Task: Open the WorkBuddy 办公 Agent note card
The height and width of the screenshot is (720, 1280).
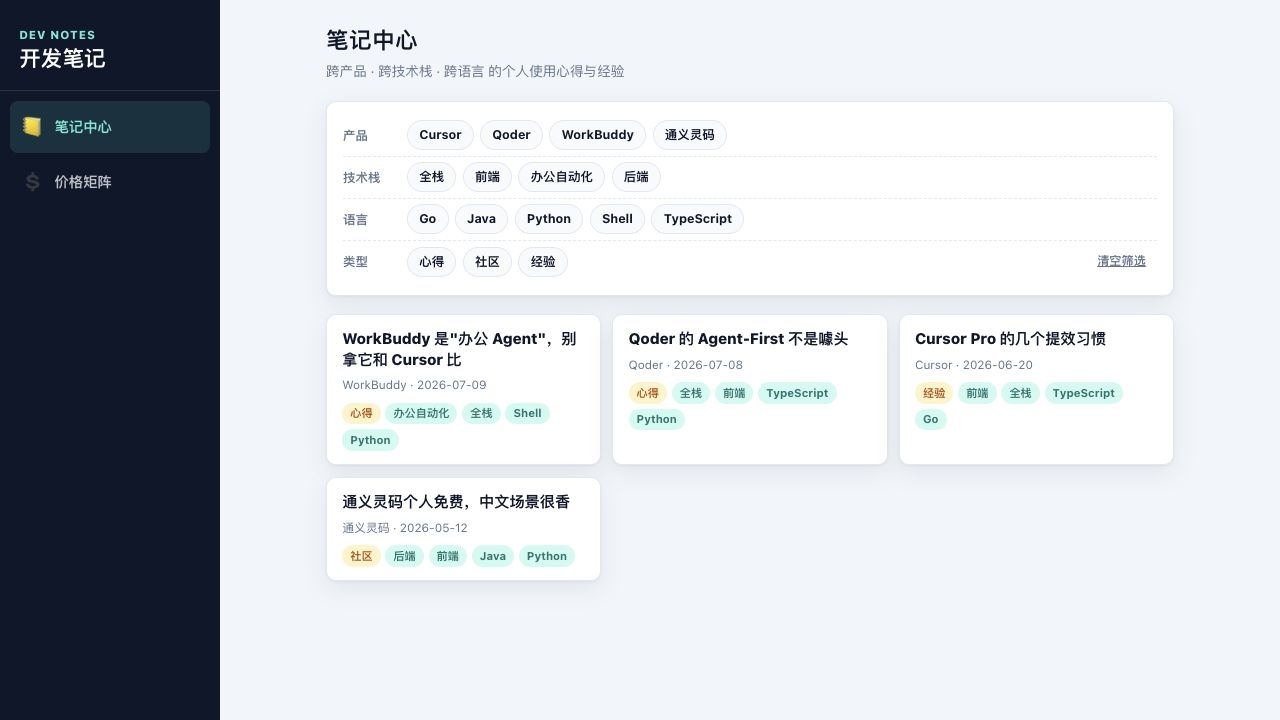Action: point(463,390)
